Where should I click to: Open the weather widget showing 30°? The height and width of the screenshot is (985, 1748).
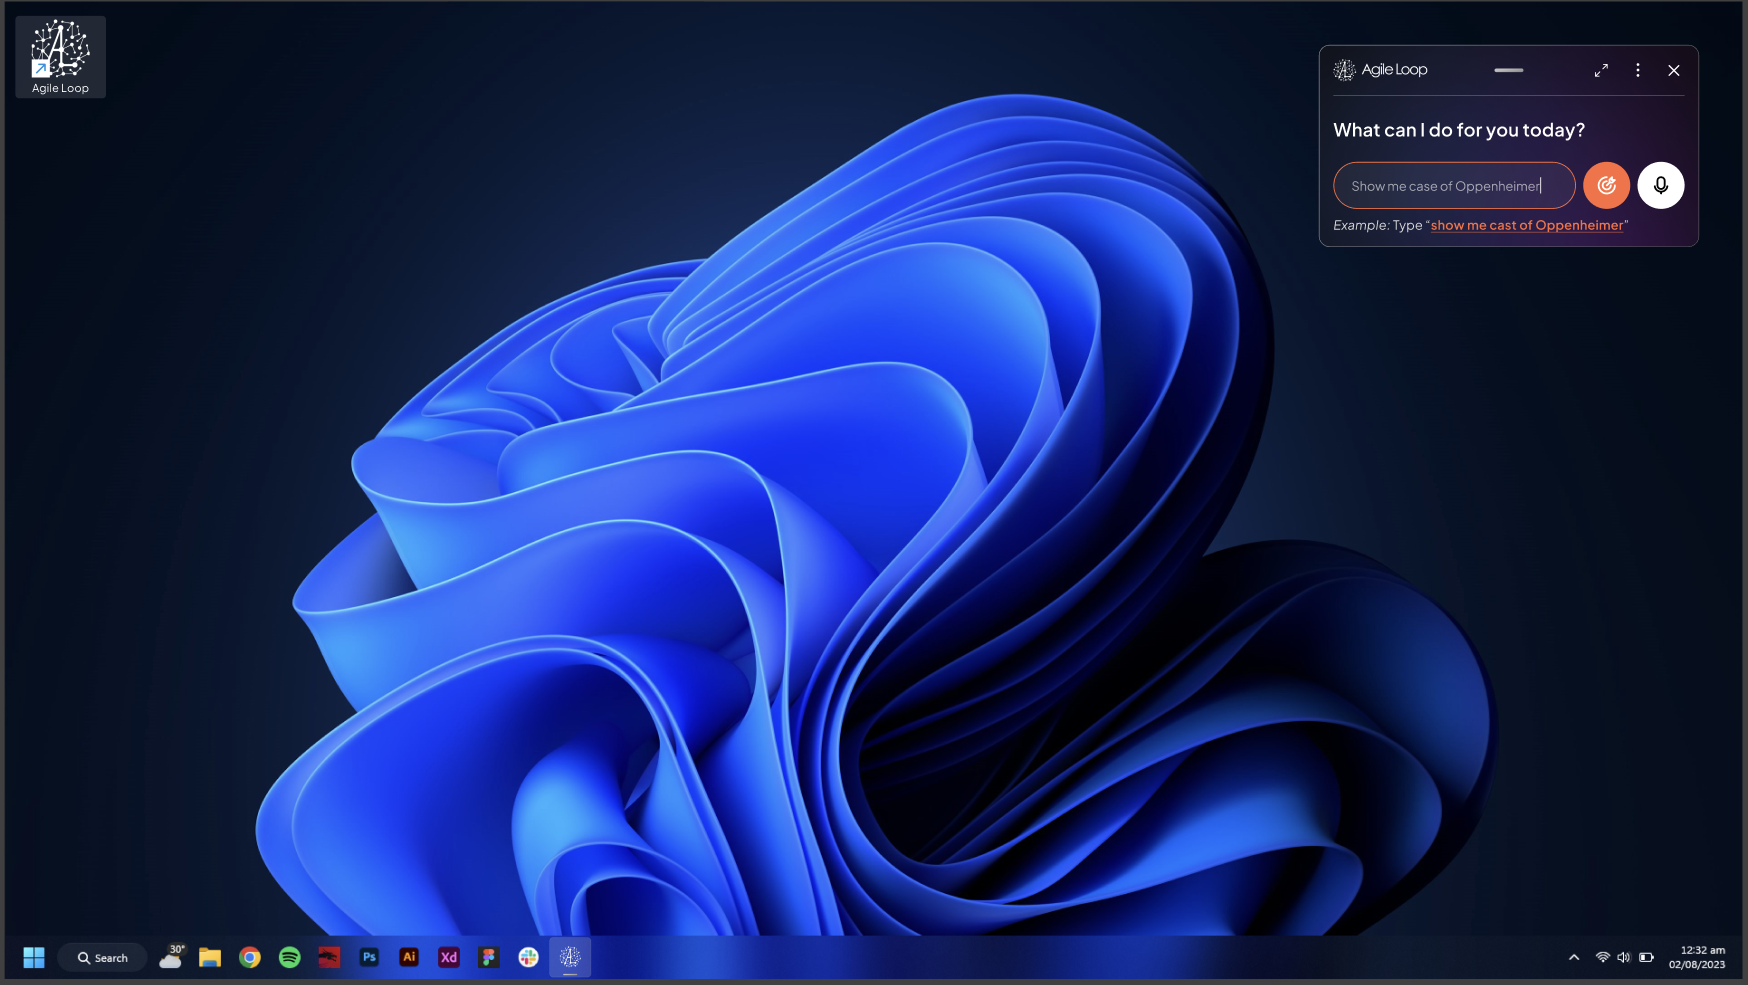(172, 957)
